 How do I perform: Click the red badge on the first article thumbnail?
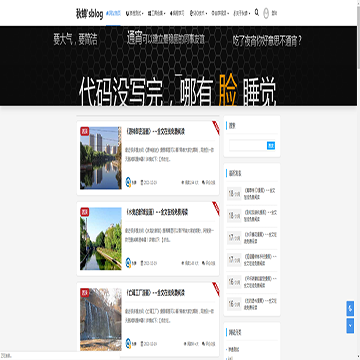85,131
